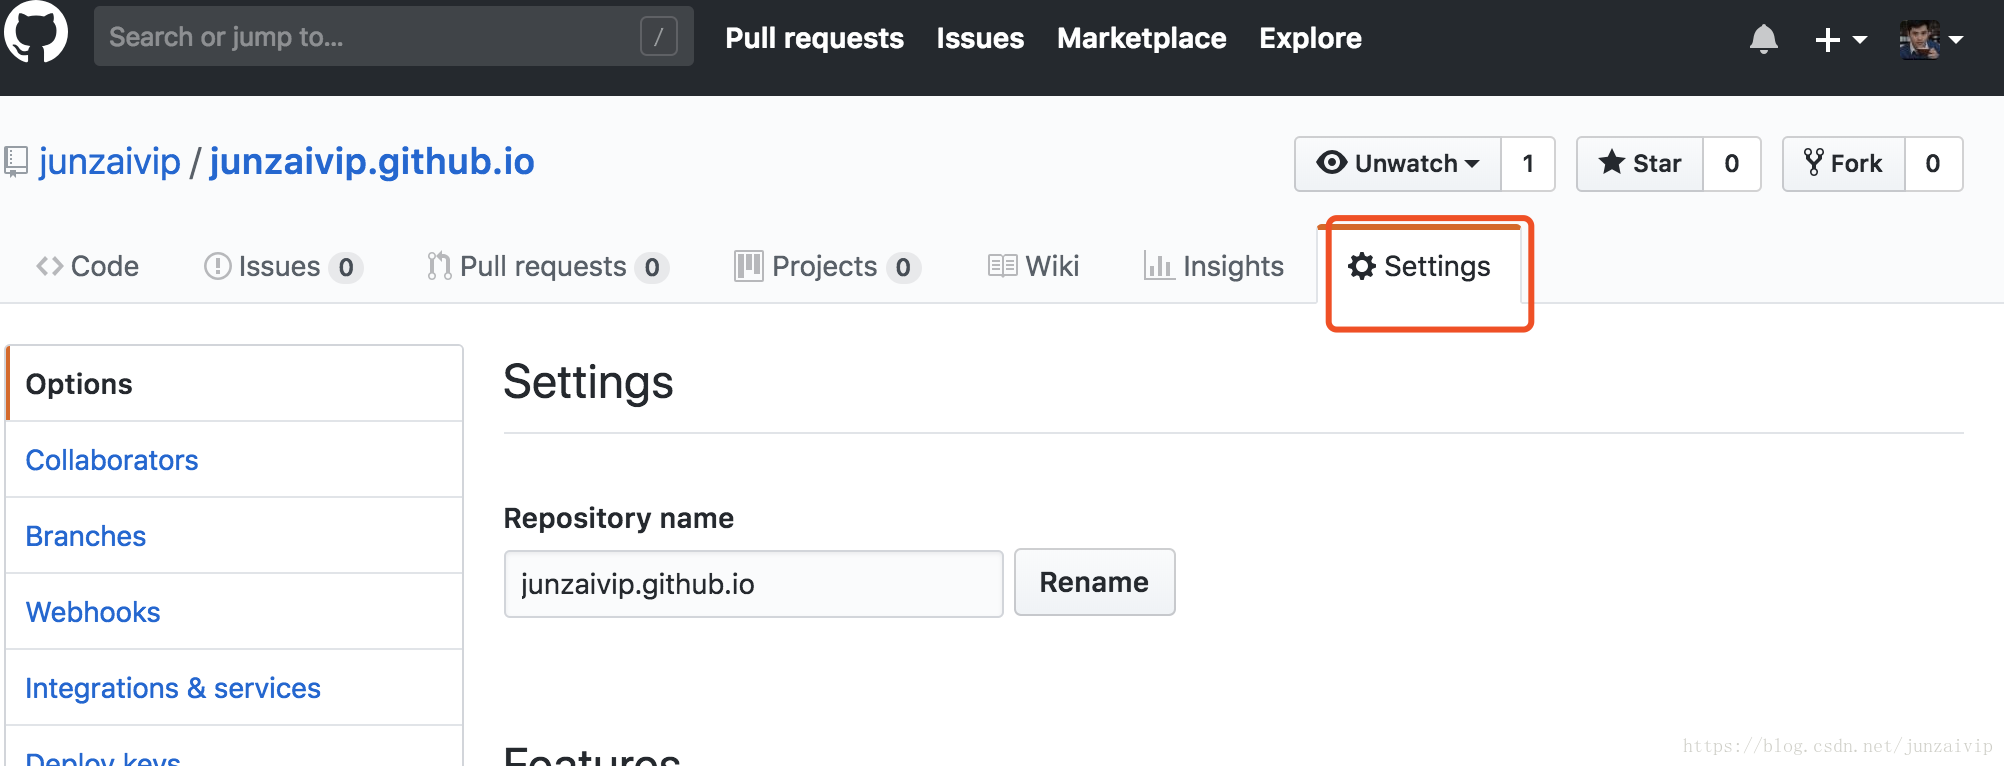Open the user avatar menu
The width and height of the screenshot is (2004, 766).
1932,39
